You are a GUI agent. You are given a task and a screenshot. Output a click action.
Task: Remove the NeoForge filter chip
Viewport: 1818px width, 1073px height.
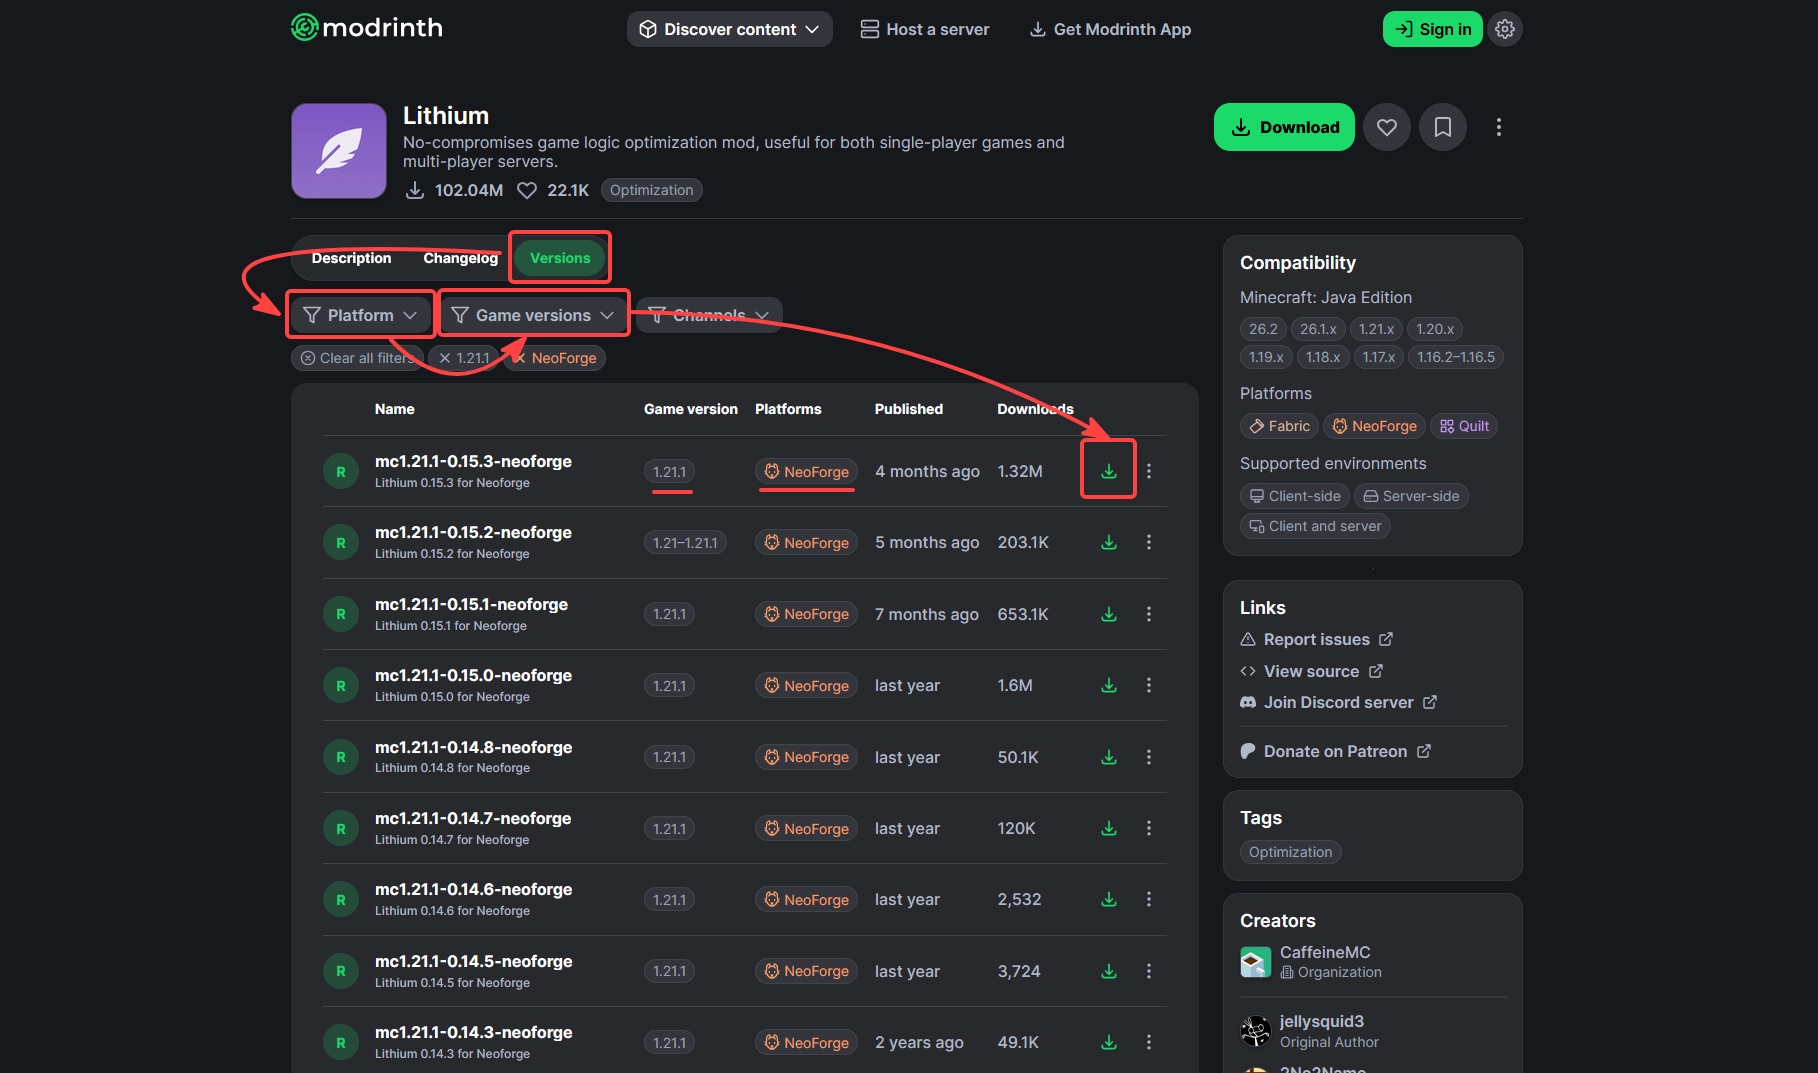[555, 358]
